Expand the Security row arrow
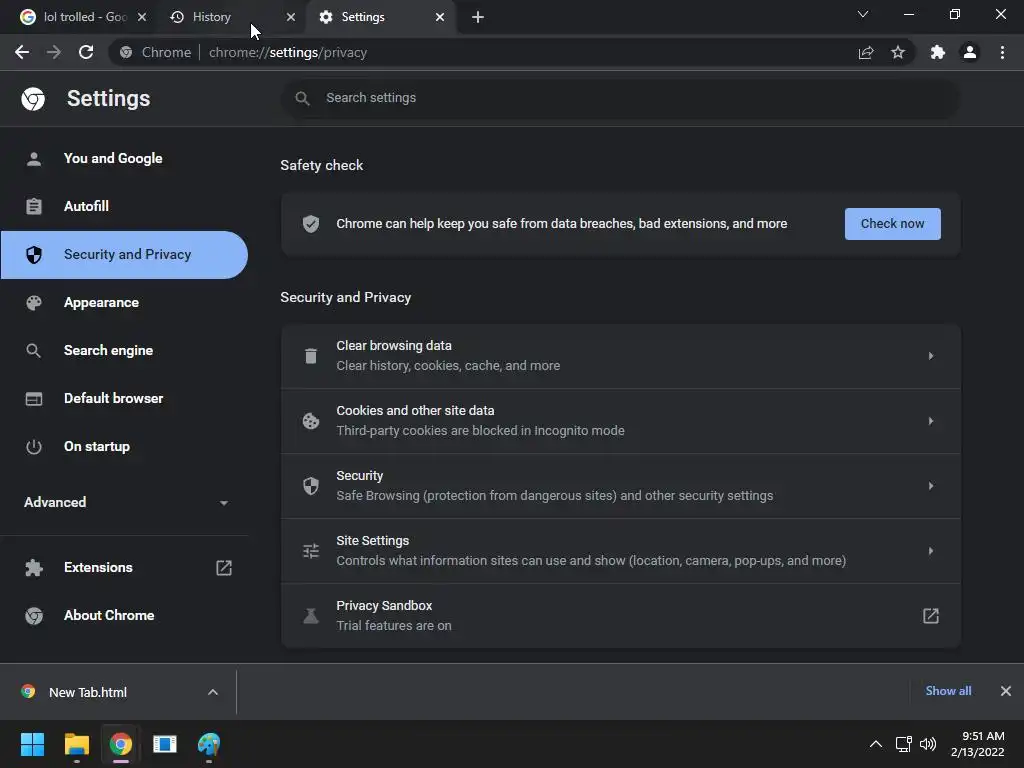This screenshot has width=1024, height=768. (931, 486)
